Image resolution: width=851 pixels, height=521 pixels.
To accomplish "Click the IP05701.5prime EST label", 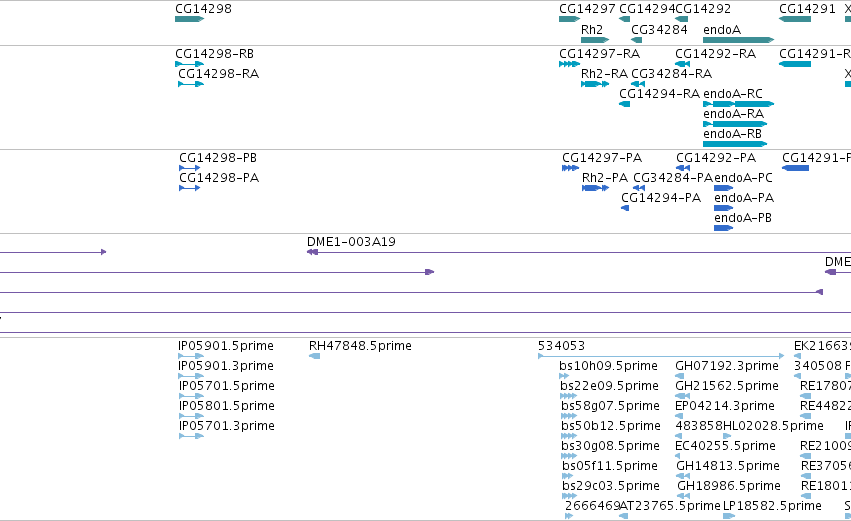I will coord(227,386).
